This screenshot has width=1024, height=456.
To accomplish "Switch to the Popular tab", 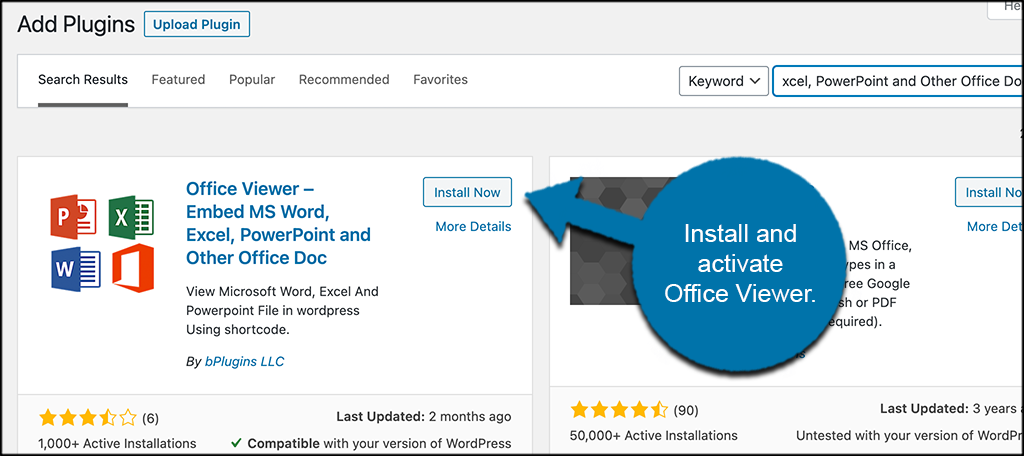I will click(x=252, y=80).
